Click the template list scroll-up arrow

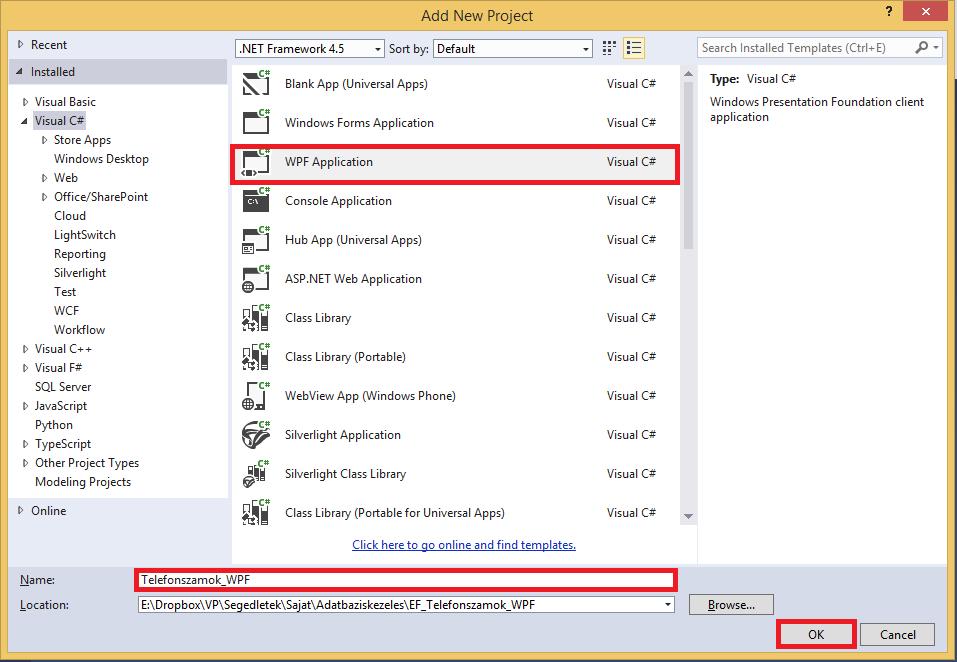688,74
